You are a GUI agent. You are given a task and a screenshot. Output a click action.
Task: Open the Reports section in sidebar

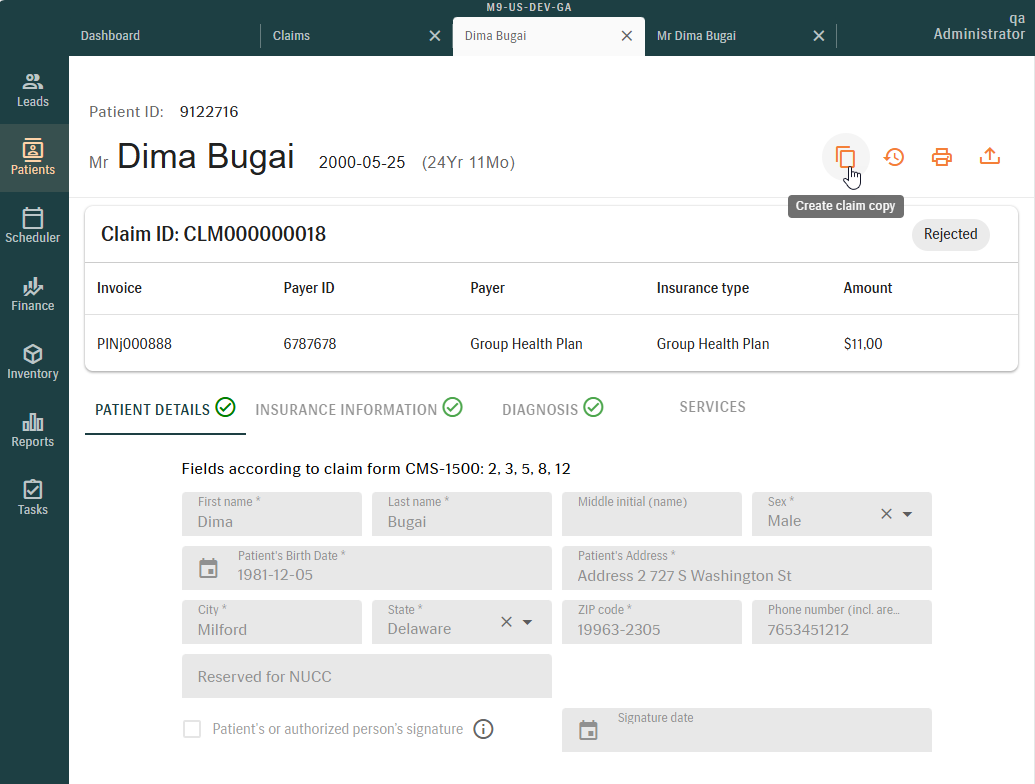click(33, 430)
